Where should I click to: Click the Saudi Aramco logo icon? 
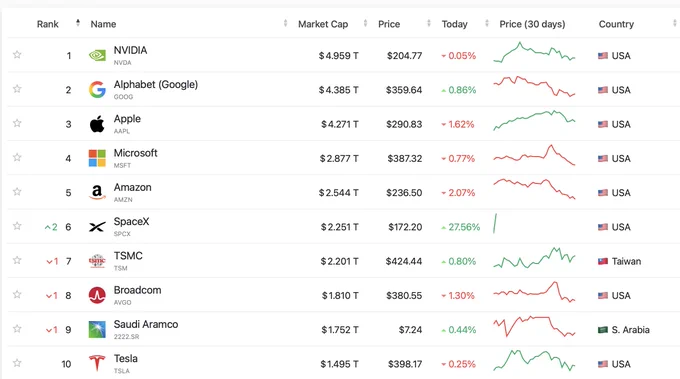pyautogui.click(x=97, y=330)
